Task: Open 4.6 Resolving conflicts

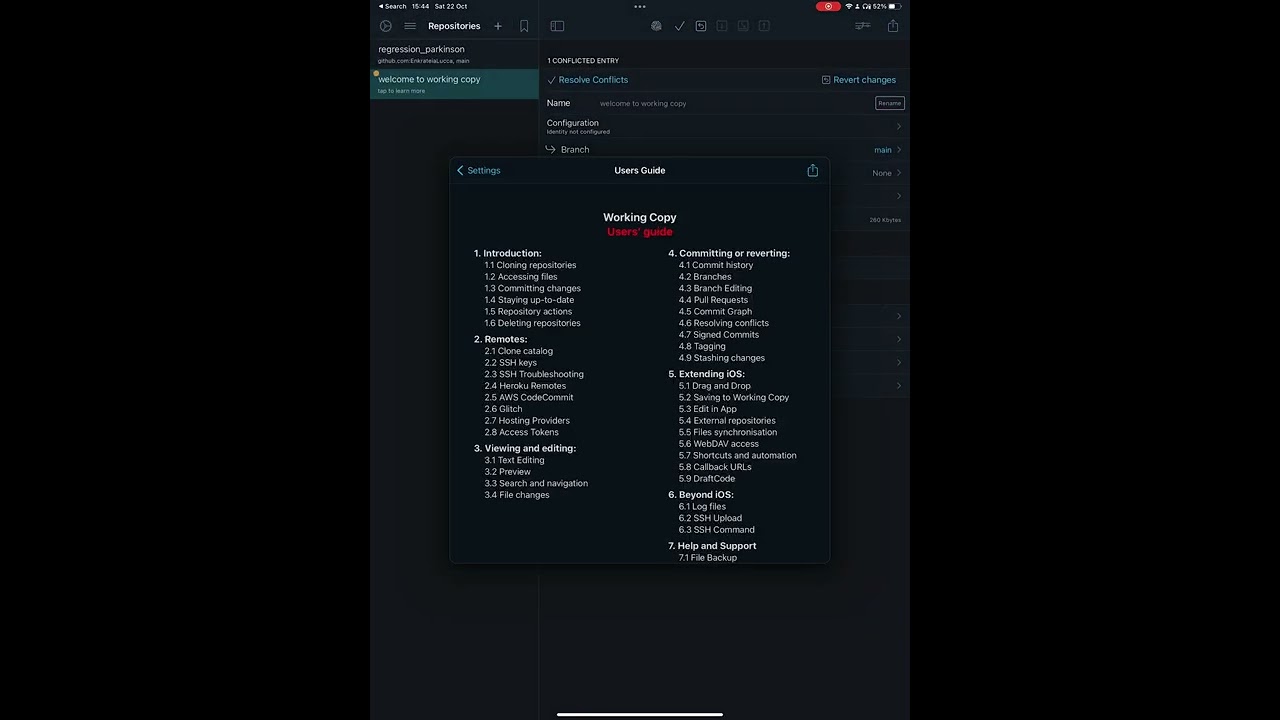Action: [724, 323]
